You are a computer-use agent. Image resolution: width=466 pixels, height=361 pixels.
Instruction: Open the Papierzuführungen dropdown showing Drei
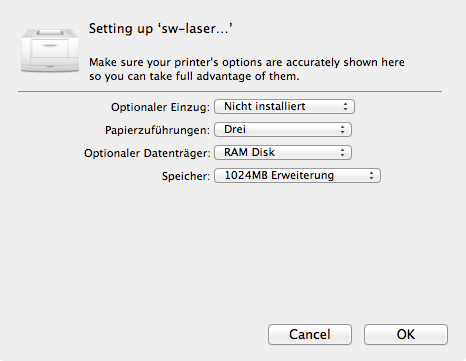pyautogui.click(x=283, y=129)
